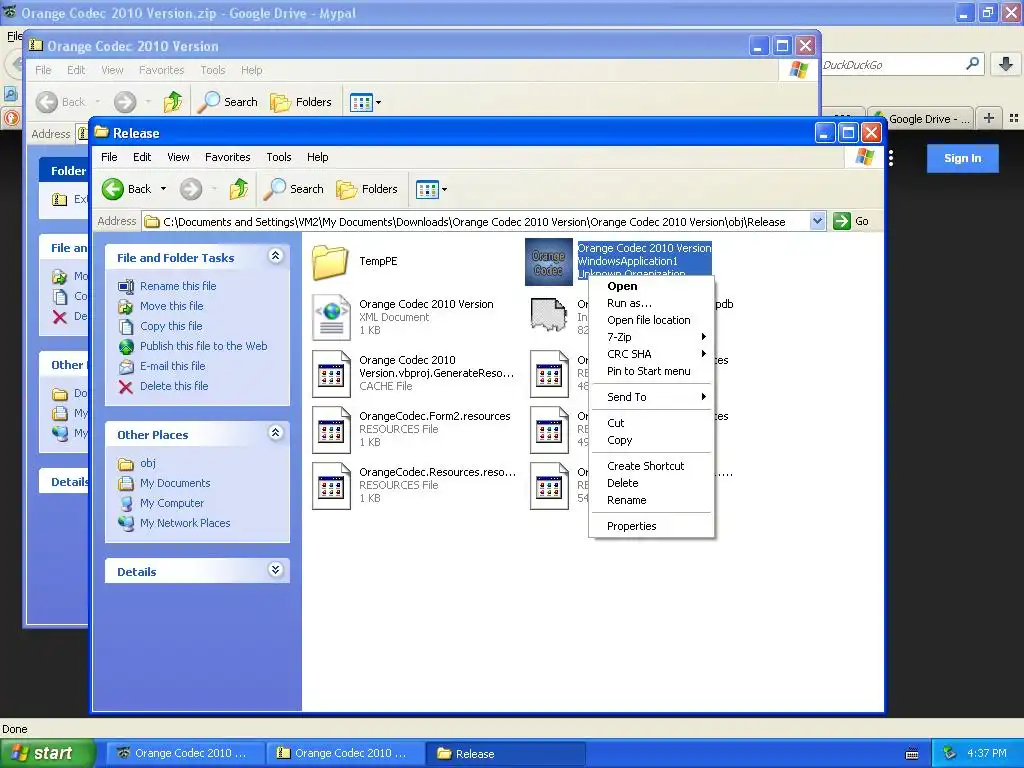Click Sign In button in browser
Viewport: 1024px width, 768px height.
(x=963, y=158)
